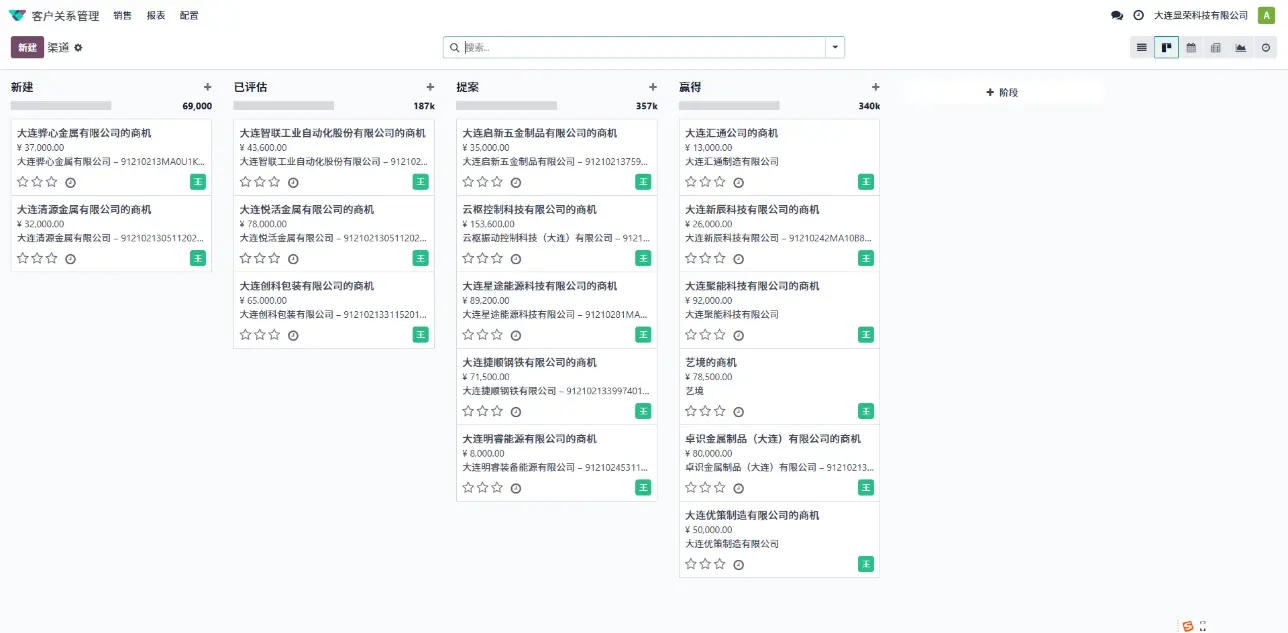
Task: Add a new 阶段 stage column
Action: (x=1002, y=92)
